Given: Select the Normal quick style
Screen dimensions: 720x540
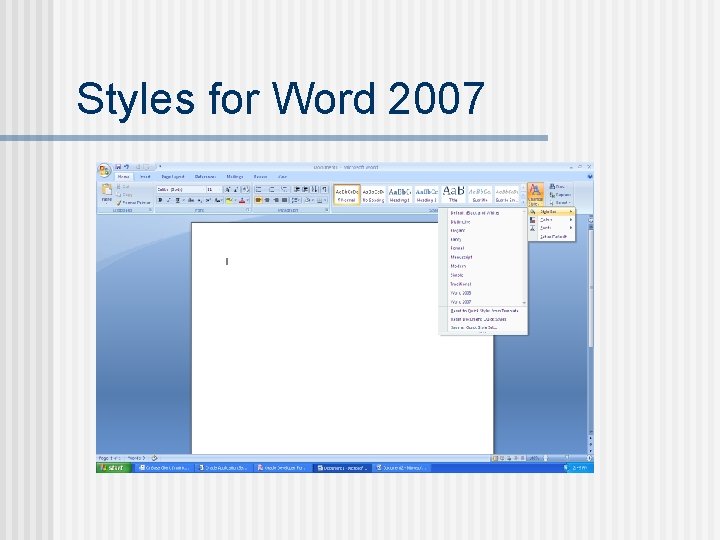Looking at the screenshot, I should (x=347, y=195).
